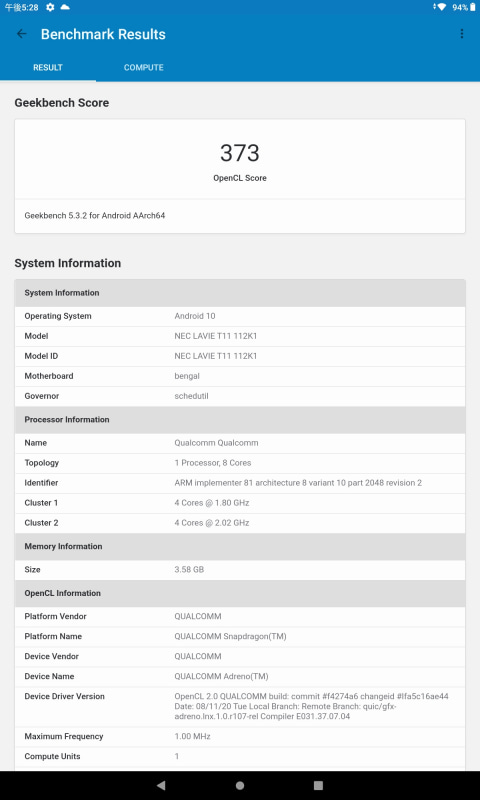Tap the 'Cluster 2' row label
The image size is (480, 800).
pos(41,523)
